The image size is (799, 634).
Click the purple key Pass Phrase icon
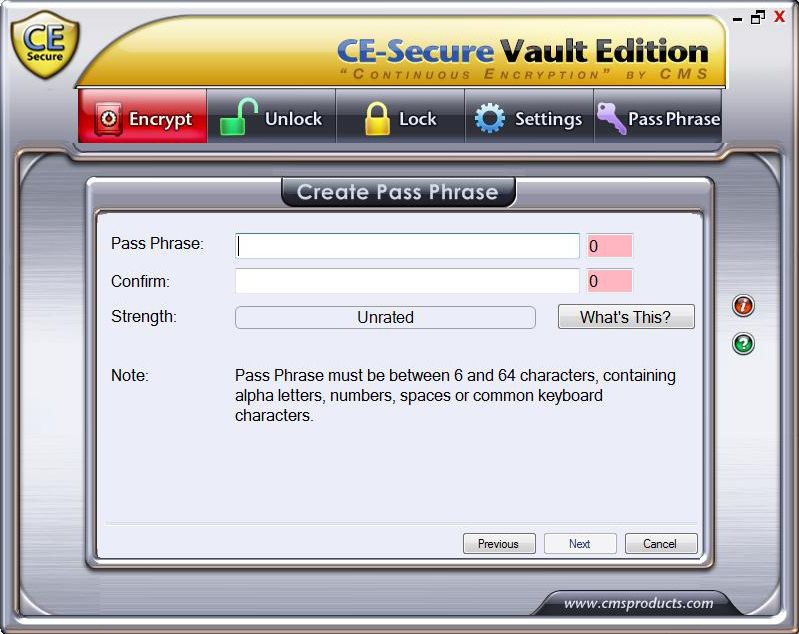point(611,118)
